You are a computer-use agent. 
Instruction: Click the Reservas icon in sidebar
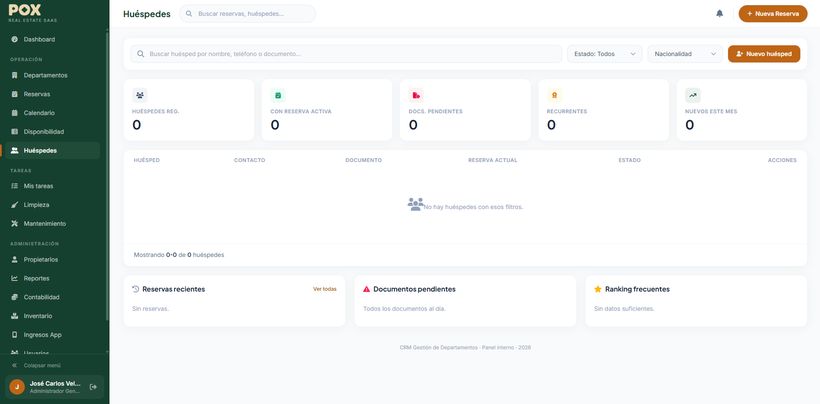click(14, 94)
